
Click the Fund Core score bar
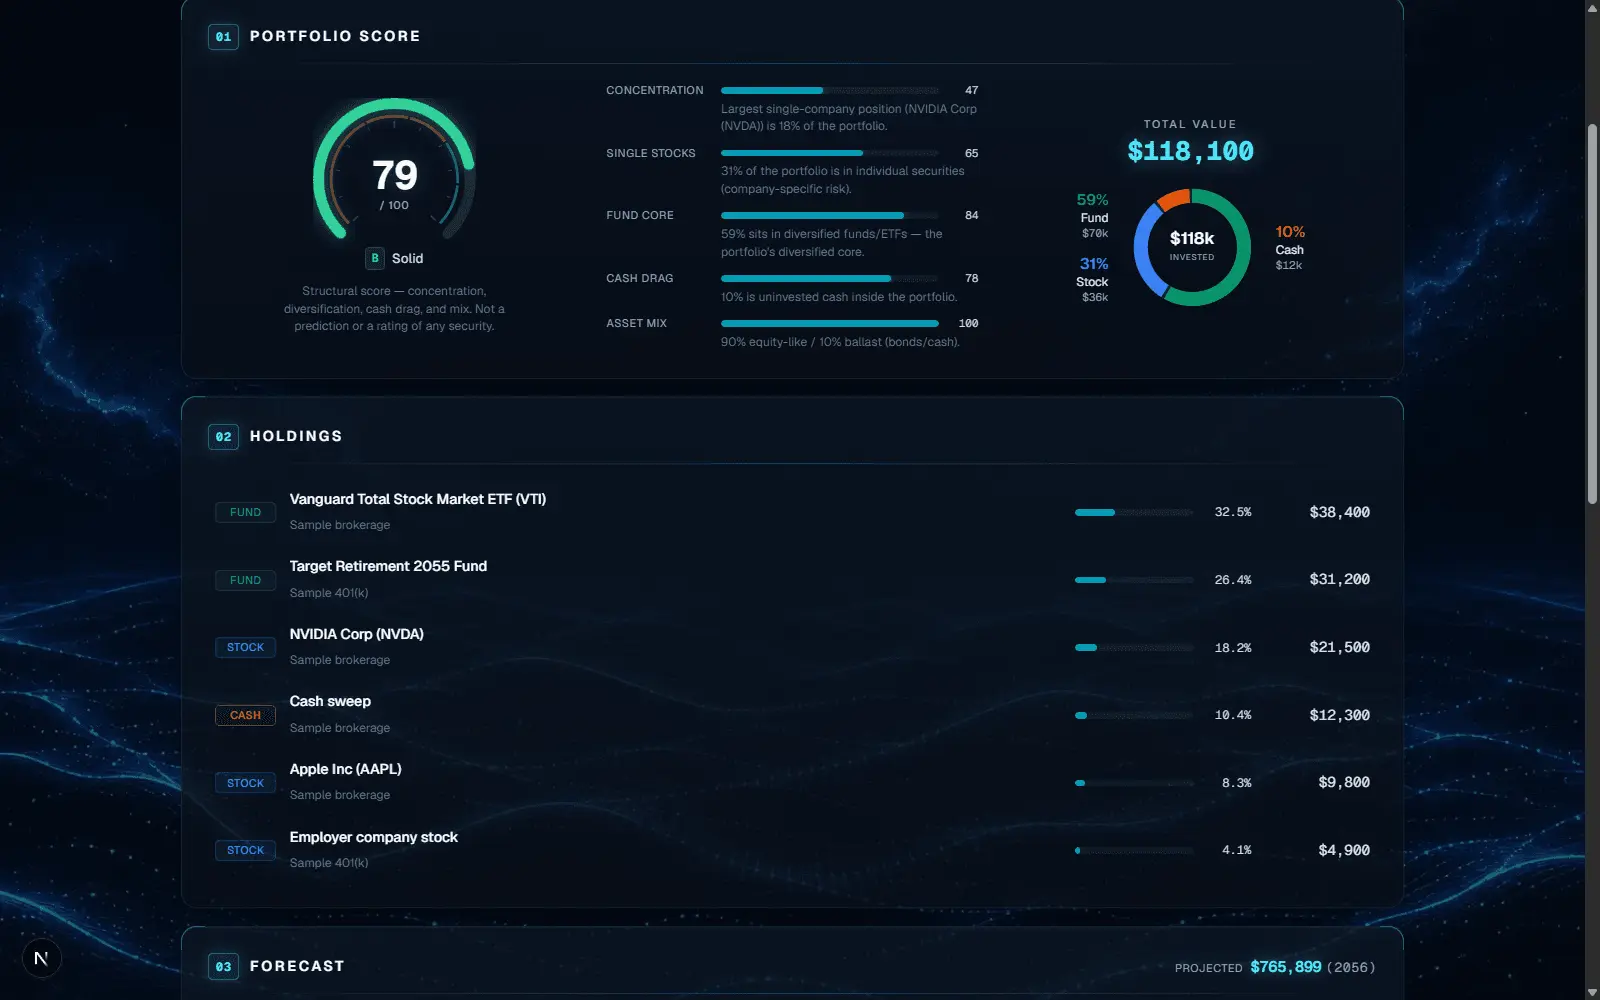[x=829, y=215]
